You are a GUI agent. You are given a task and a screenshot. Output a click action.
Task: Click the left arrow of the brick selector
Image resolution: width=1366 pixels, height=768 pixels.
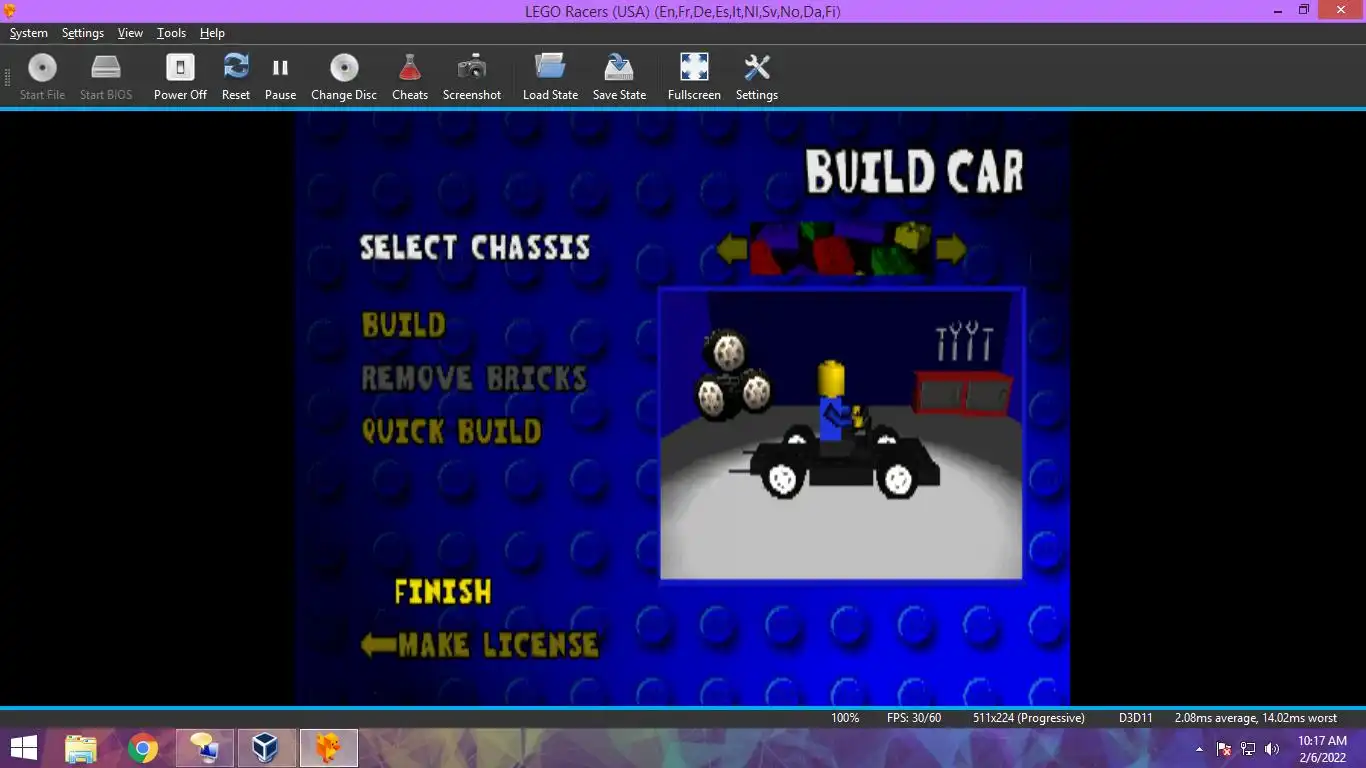tap(732, 248)
